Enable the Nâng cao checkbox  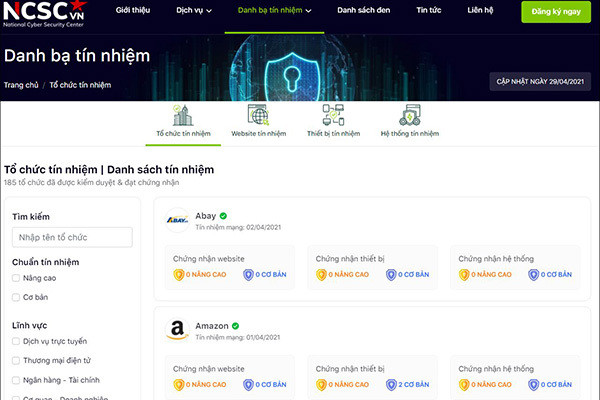tap(16, 279)
